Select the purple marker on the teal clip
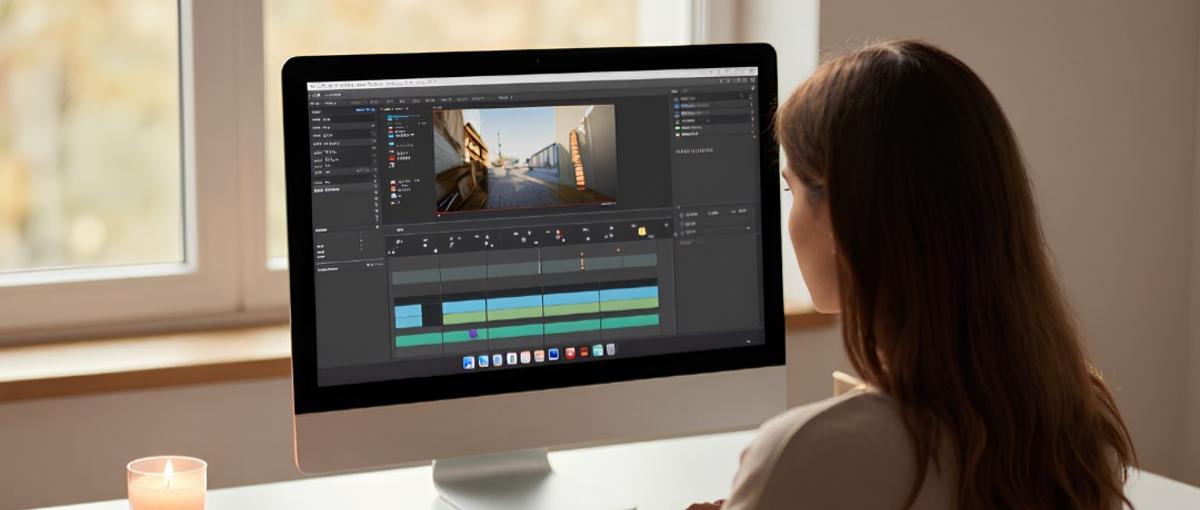The width and height of the screenshot is (1200, 510). (473, 333)
